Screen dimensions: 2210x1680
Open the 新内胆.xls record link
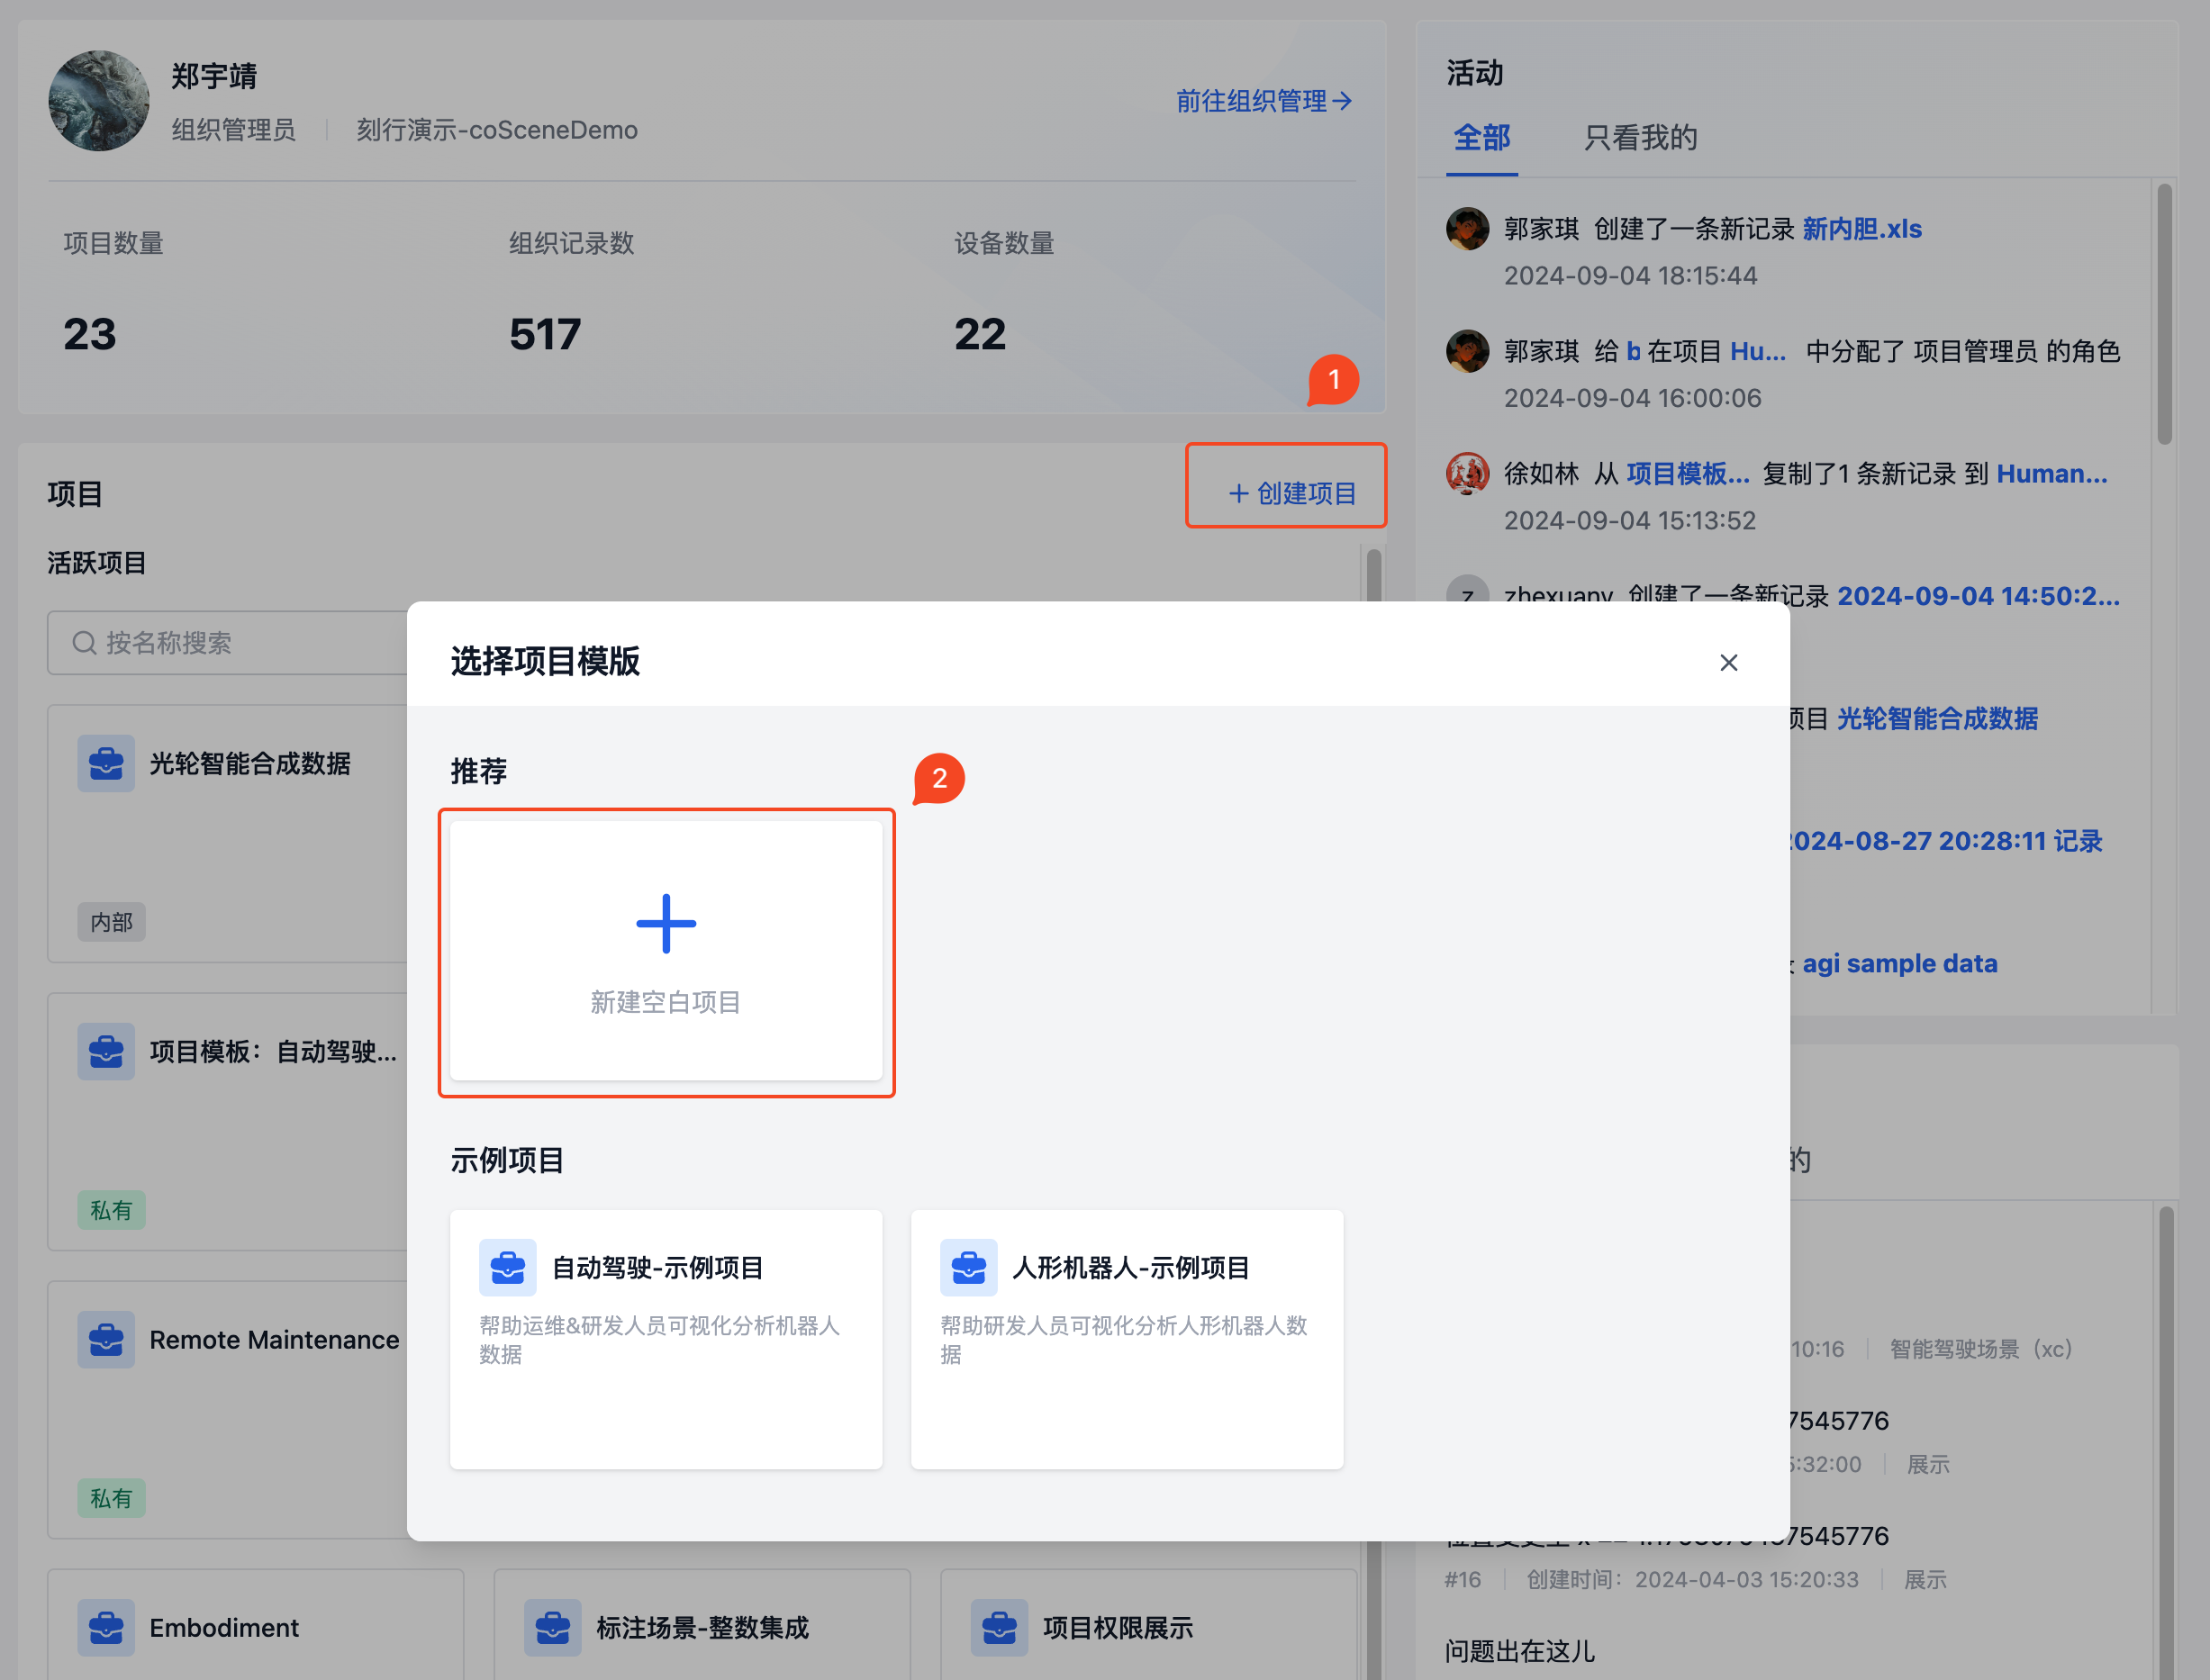click(1862, 229)
